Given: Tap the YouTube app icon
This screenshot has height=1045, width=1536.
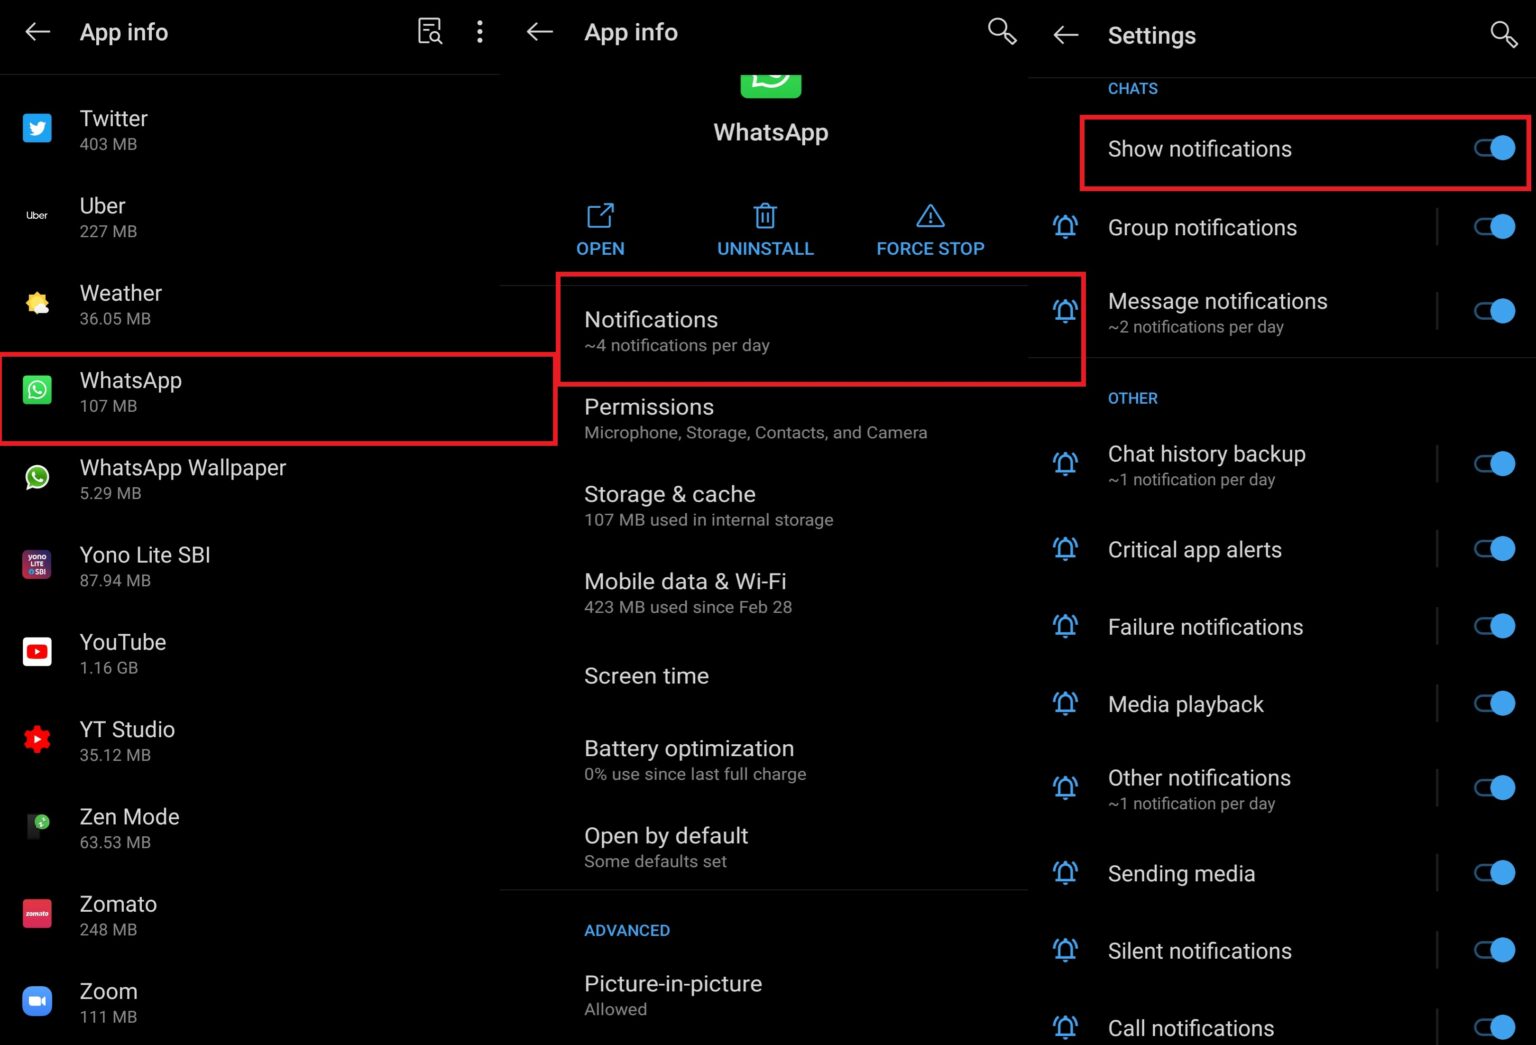Looking at the screenshot, I should (x=37, y=652).
